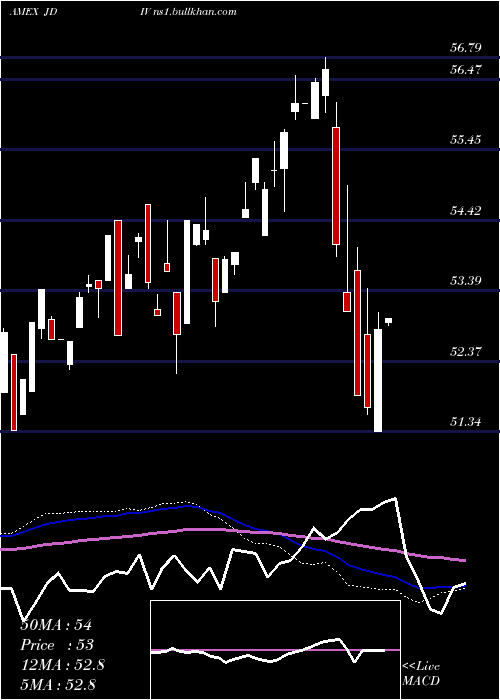Click the large red candle below the peak
The width and height of the screenshot is (500, 700).
coord(336,186)
